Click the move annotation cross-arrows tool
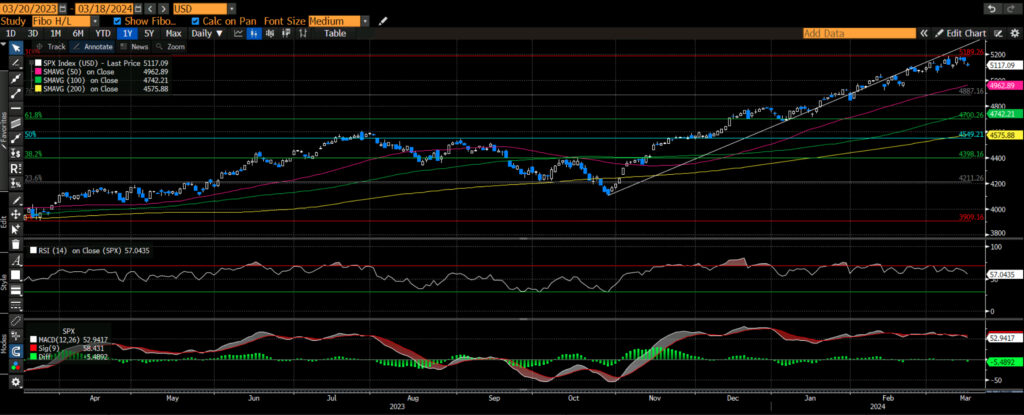Image resolution: width=1024 pixels, height=415 pixels. coord(15,214)
